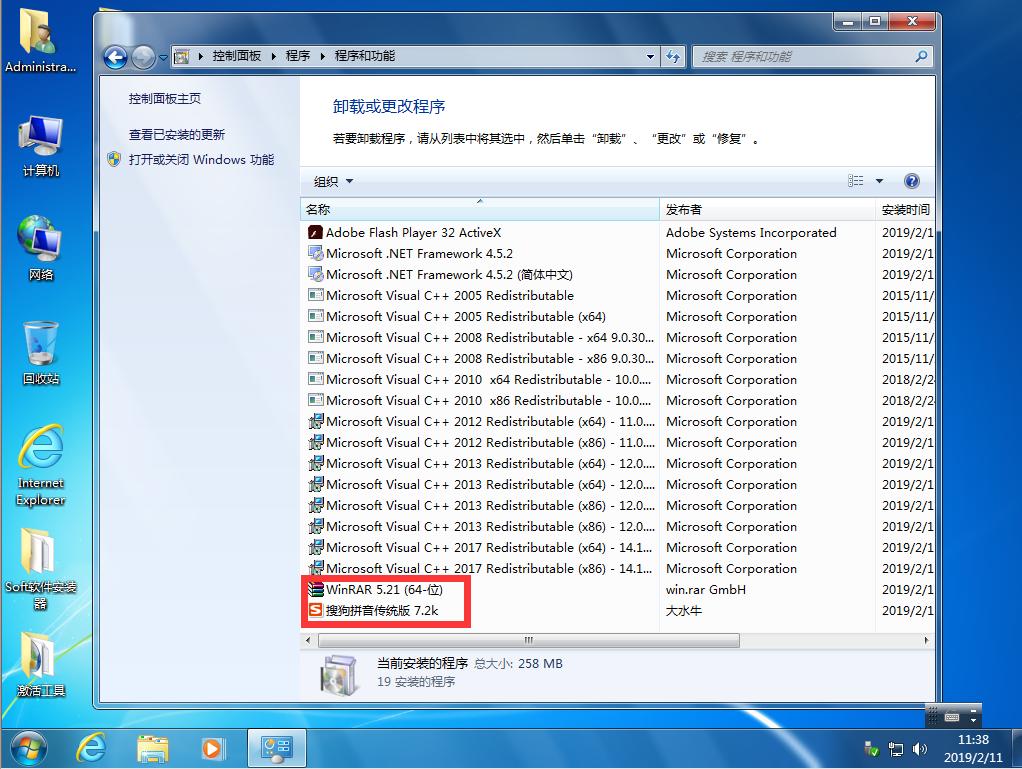The image size is (1022, 769).
Task: Click the search magnifier icon
Action: point(921,57)
